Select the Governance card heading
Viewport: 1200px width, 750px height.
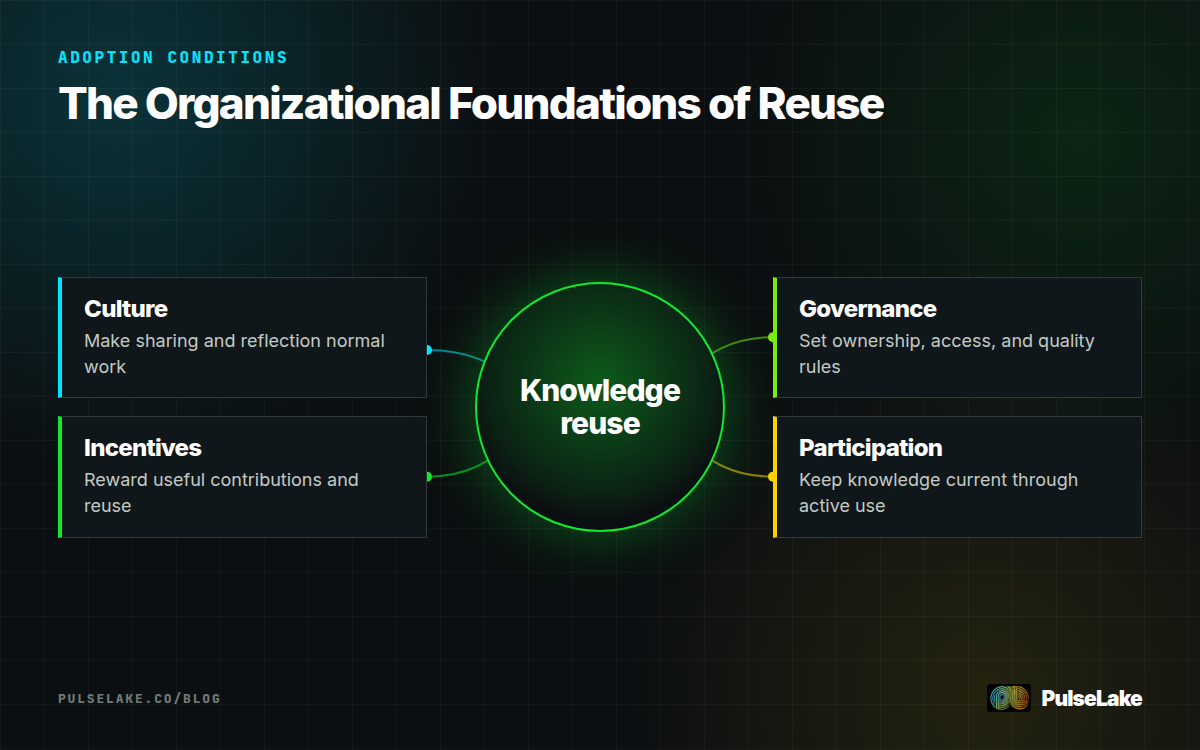coord(868,308)
